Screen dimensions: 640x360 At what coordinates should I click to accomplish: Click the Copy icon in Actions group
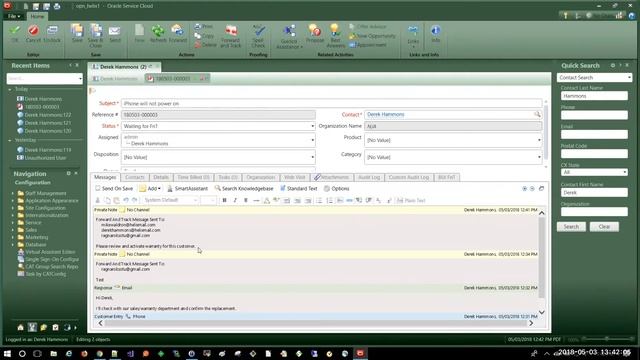(204, 36)
